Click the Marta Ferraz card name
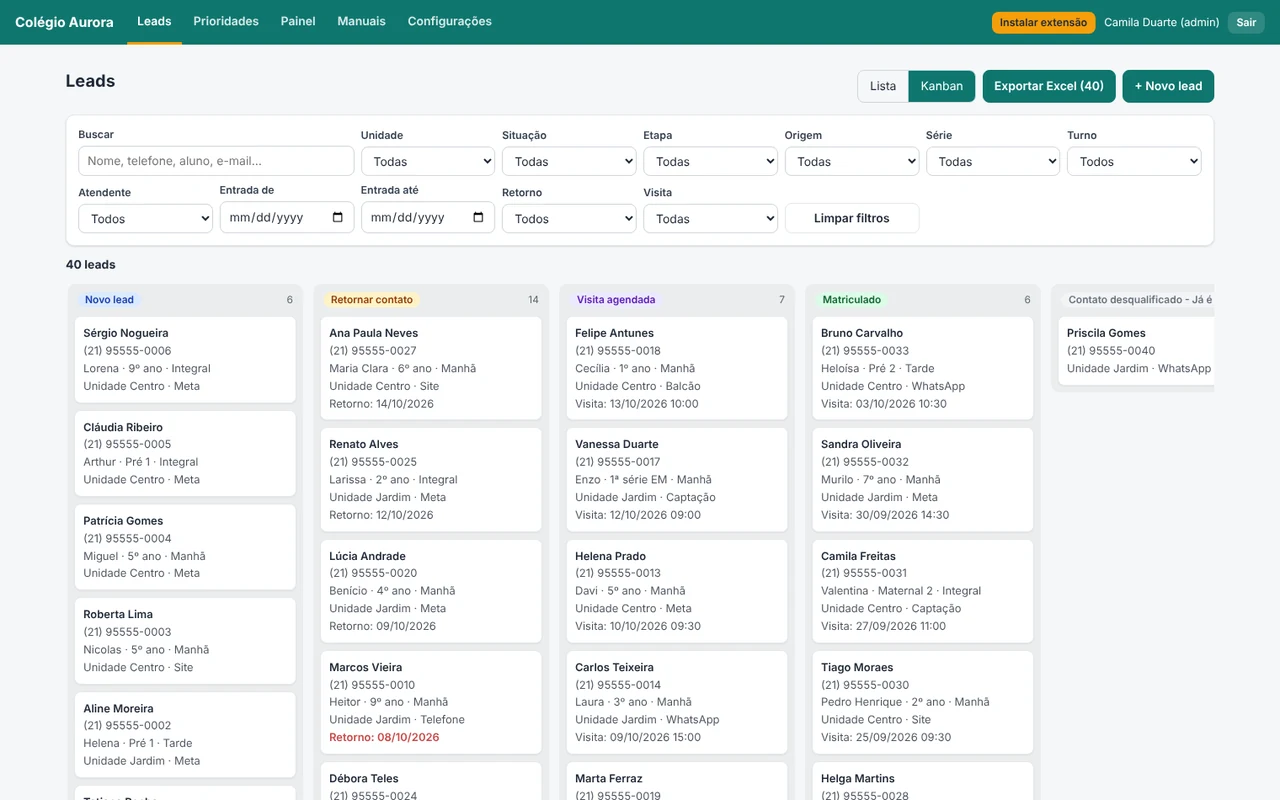Screen dimensions: 1280x800 (609, 778)
